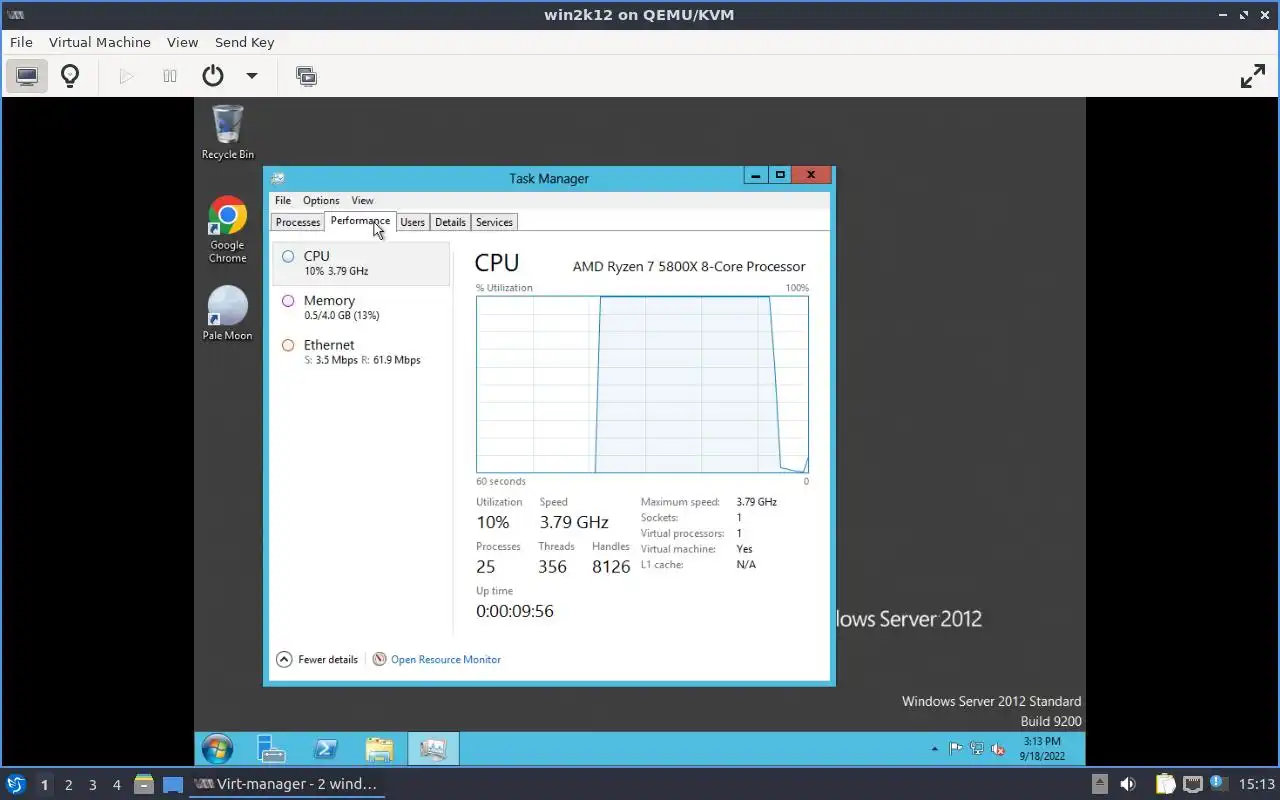Switch to the Users tab

pyautogui.click(x=412, y=222)
